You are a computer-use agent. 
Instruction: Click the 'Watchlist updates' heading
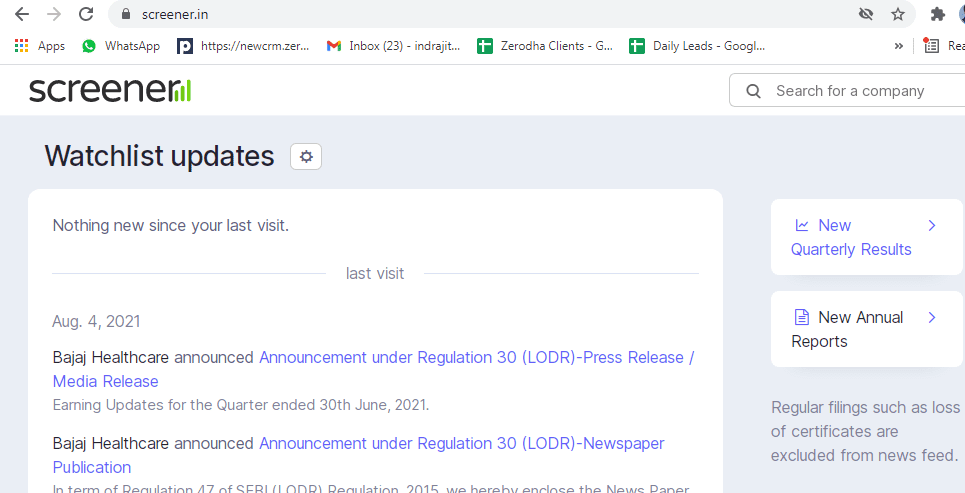[x=159, y=156]
